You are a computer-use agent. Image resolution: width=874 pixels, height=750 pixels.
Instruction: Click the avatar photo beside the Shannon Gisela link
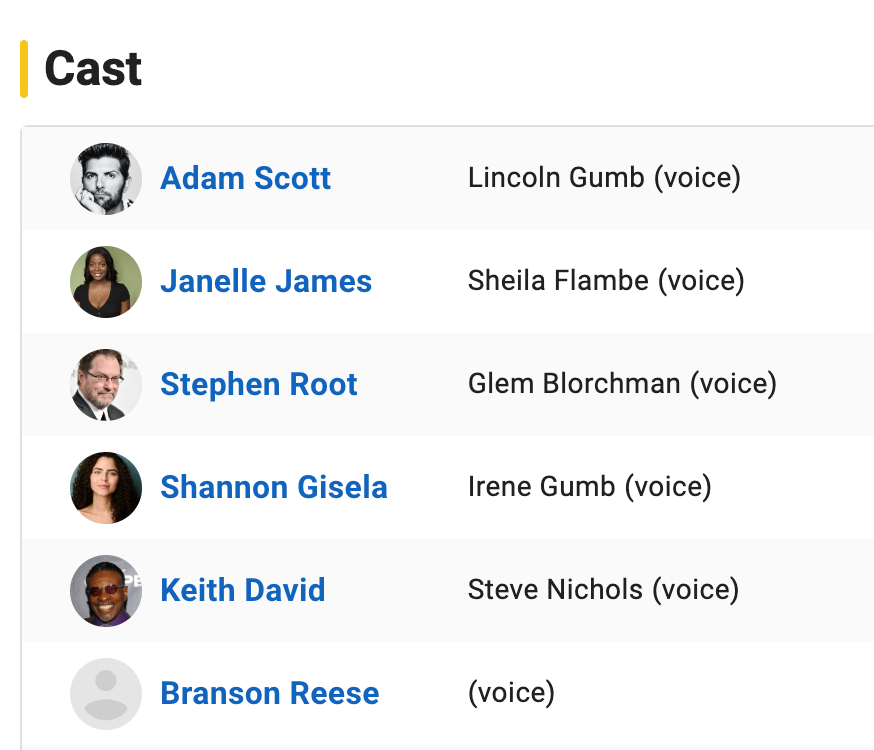[106, 487]
